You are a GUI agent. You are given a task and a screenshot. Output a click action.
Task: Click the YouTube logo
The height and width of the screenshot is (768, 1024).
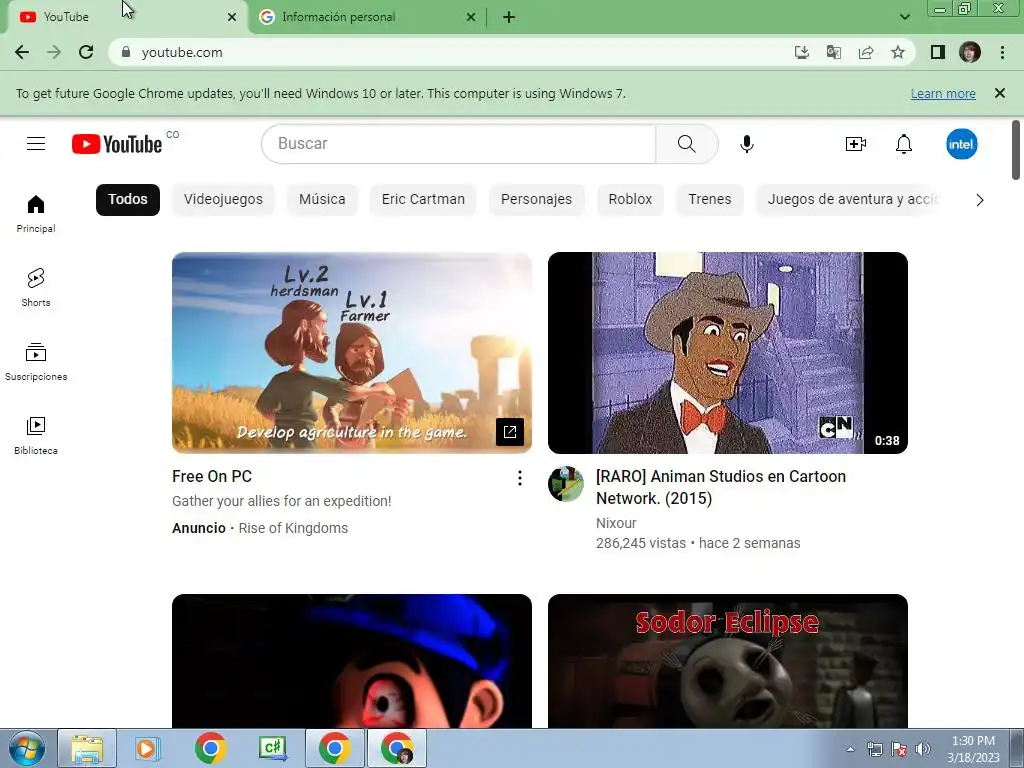tap(117, 144)
